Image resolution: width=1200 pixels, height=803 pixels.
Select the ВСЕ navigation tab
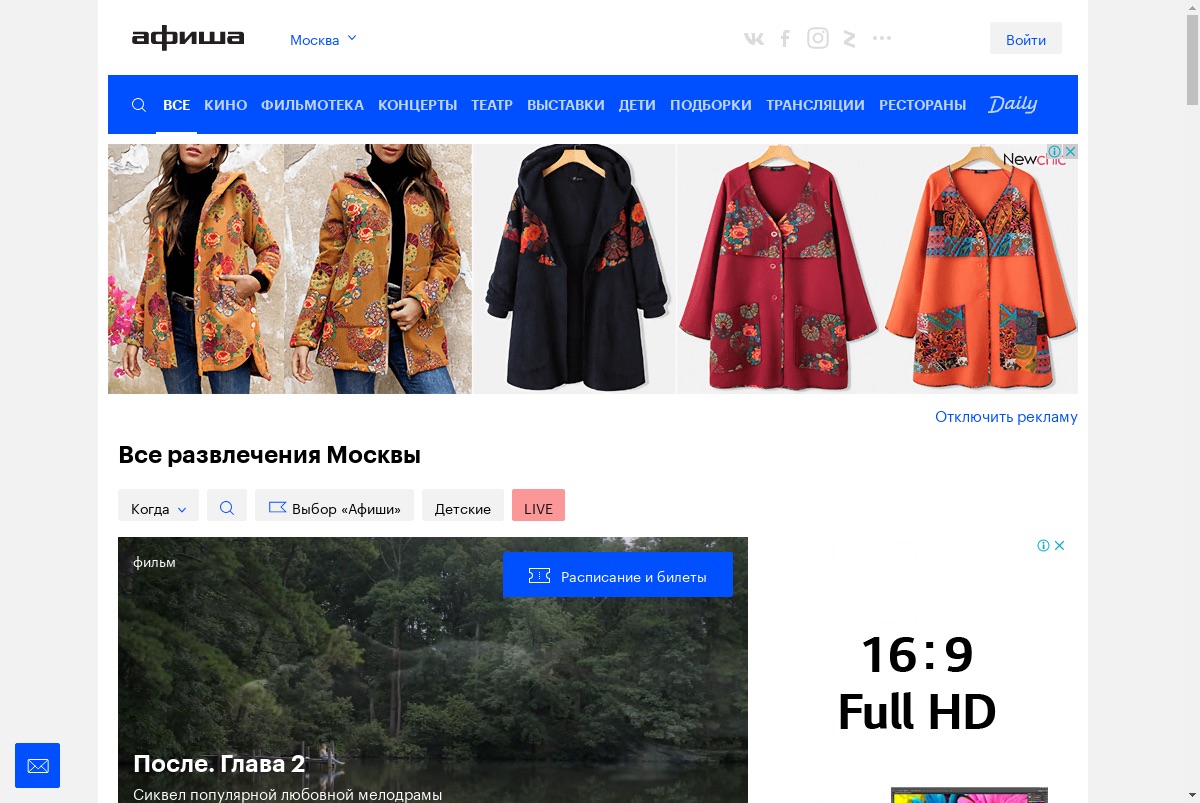pos(176,105)
